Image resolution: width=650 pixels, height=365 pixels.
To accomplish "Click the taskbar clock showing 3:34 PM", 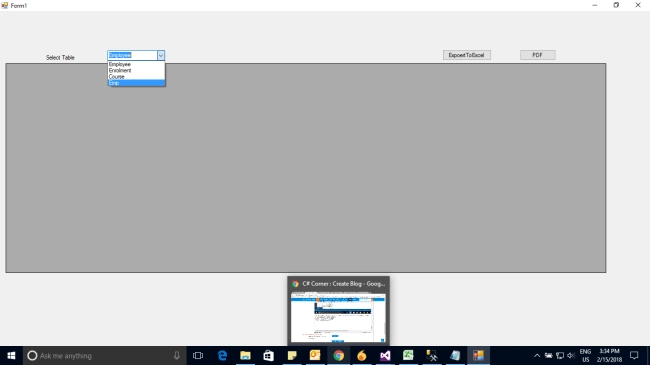I will pyautogui.click(x=609, y=355).
